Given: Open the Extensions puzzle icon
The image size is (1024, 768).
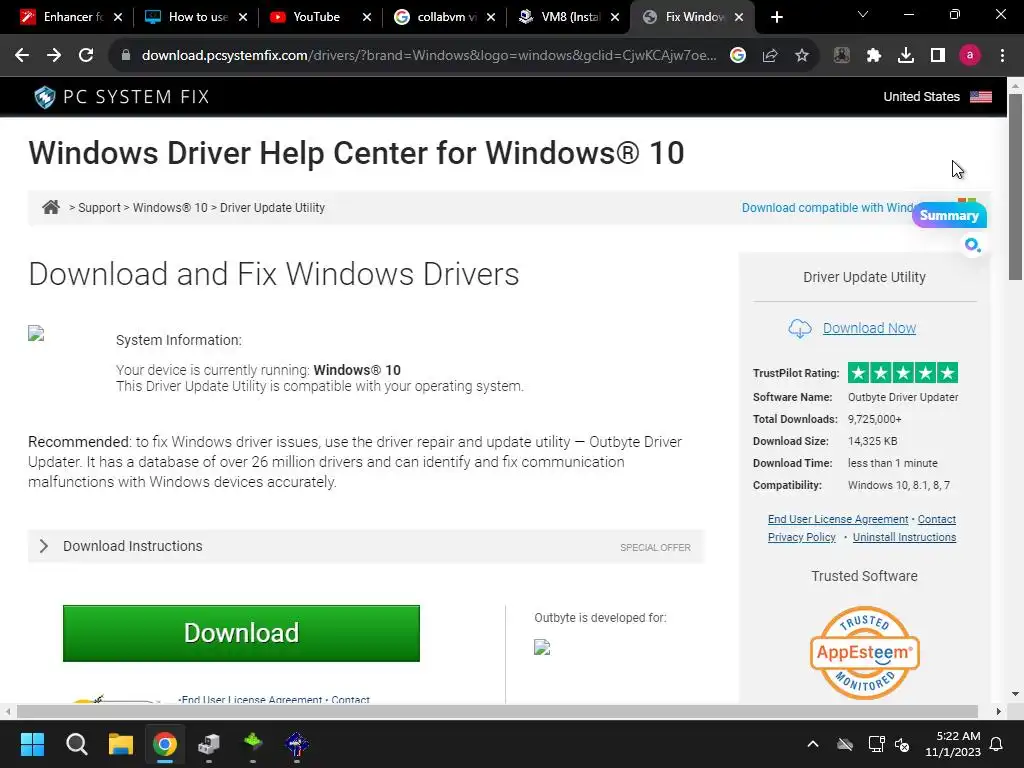Looking at the screenshot, I should click(874, 56).
